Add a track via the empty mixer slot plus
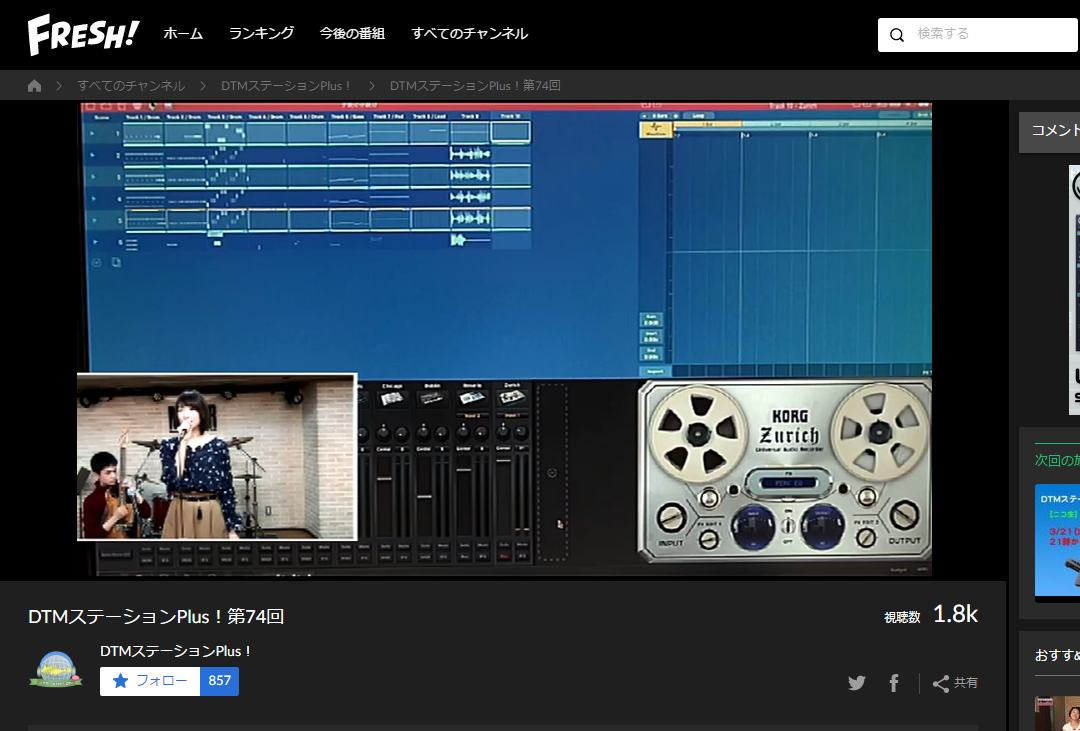Screen dimensions: 1080x731 [552, 473]
